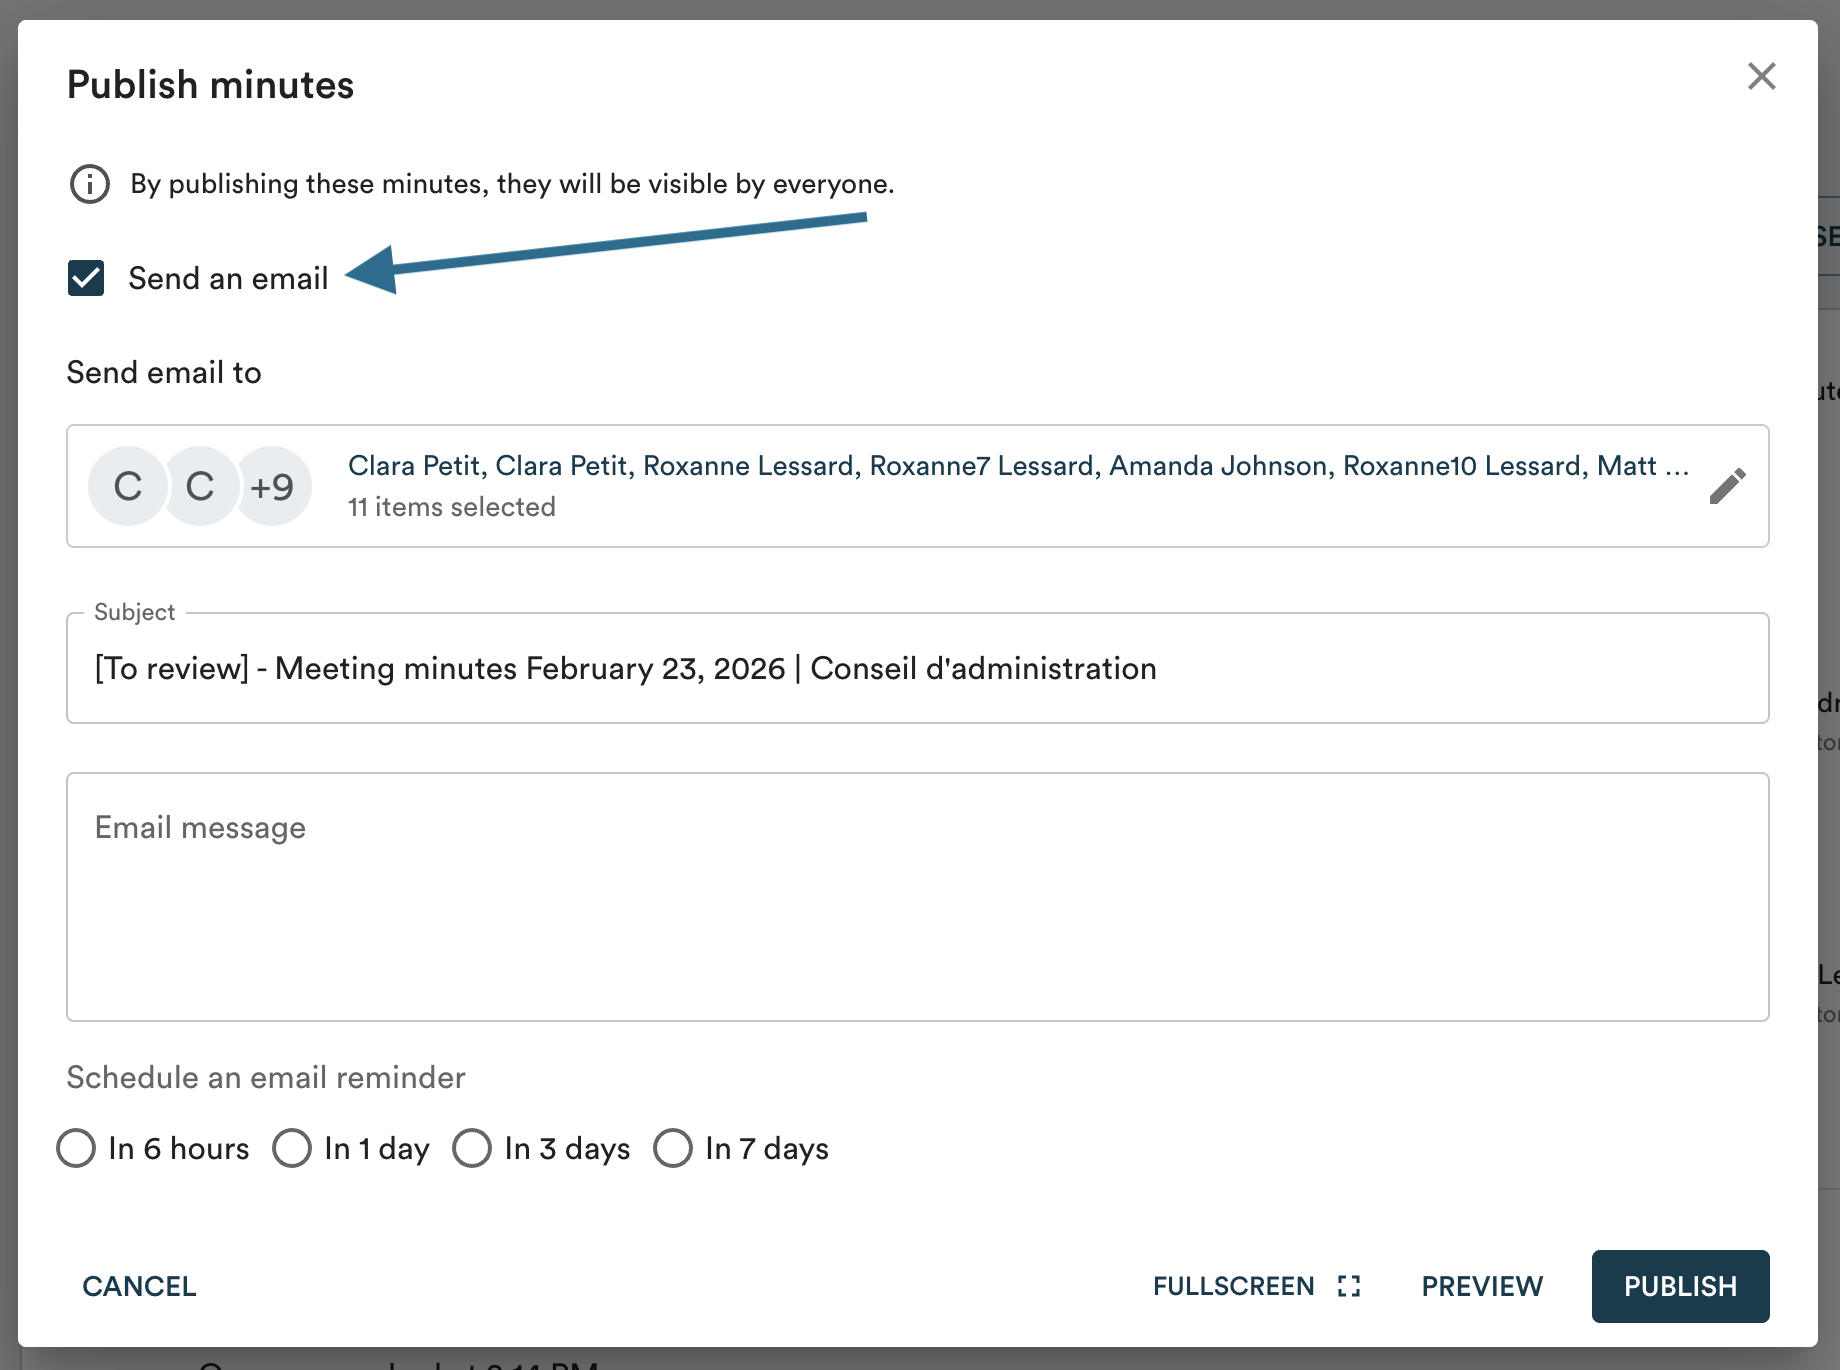
Task: Uncheck the Send an email checkbox
Action: (86, 278)
